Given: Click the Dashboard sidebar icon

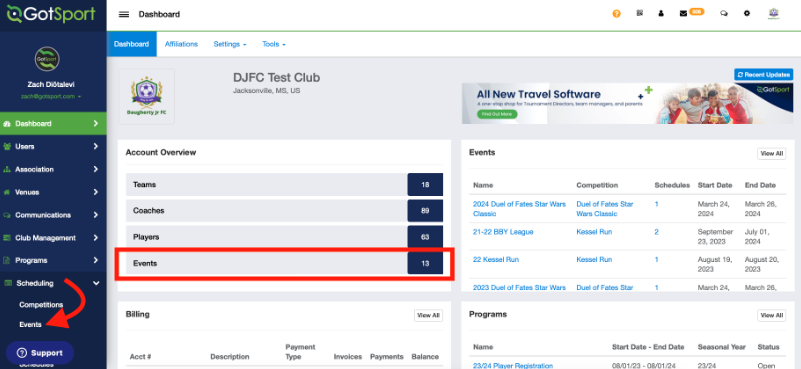Looking at the screenshot, I should click(x=7, y=124).
